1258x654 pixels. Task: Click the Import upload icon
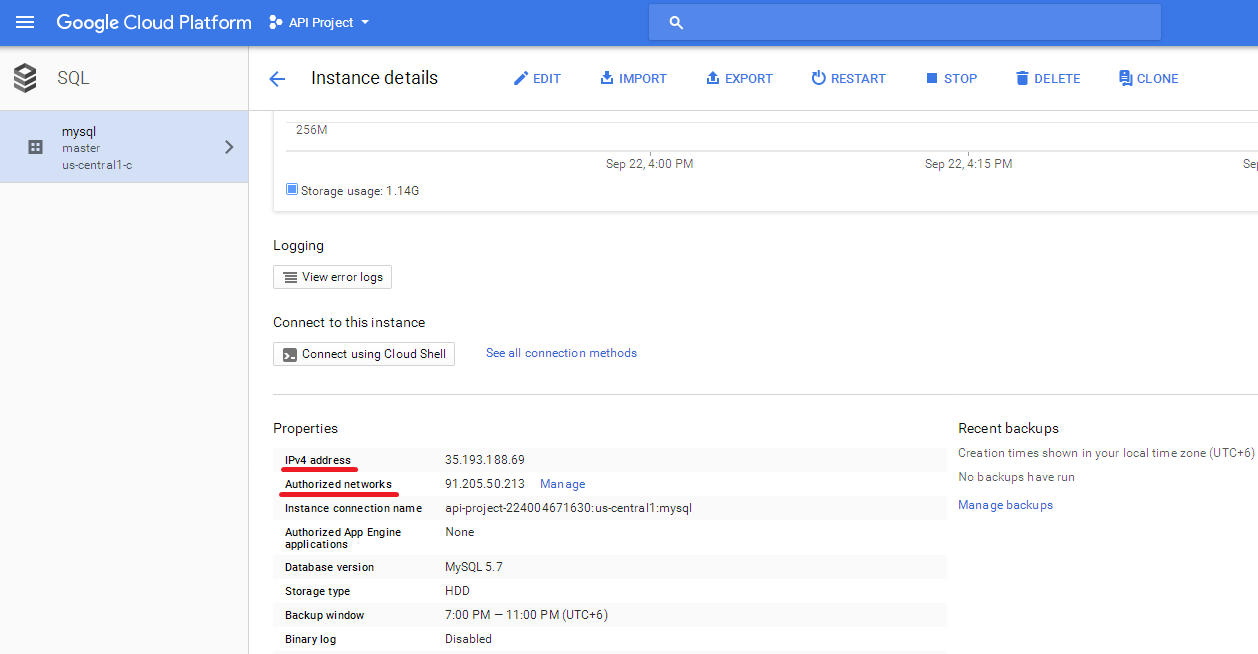[607, 78]
